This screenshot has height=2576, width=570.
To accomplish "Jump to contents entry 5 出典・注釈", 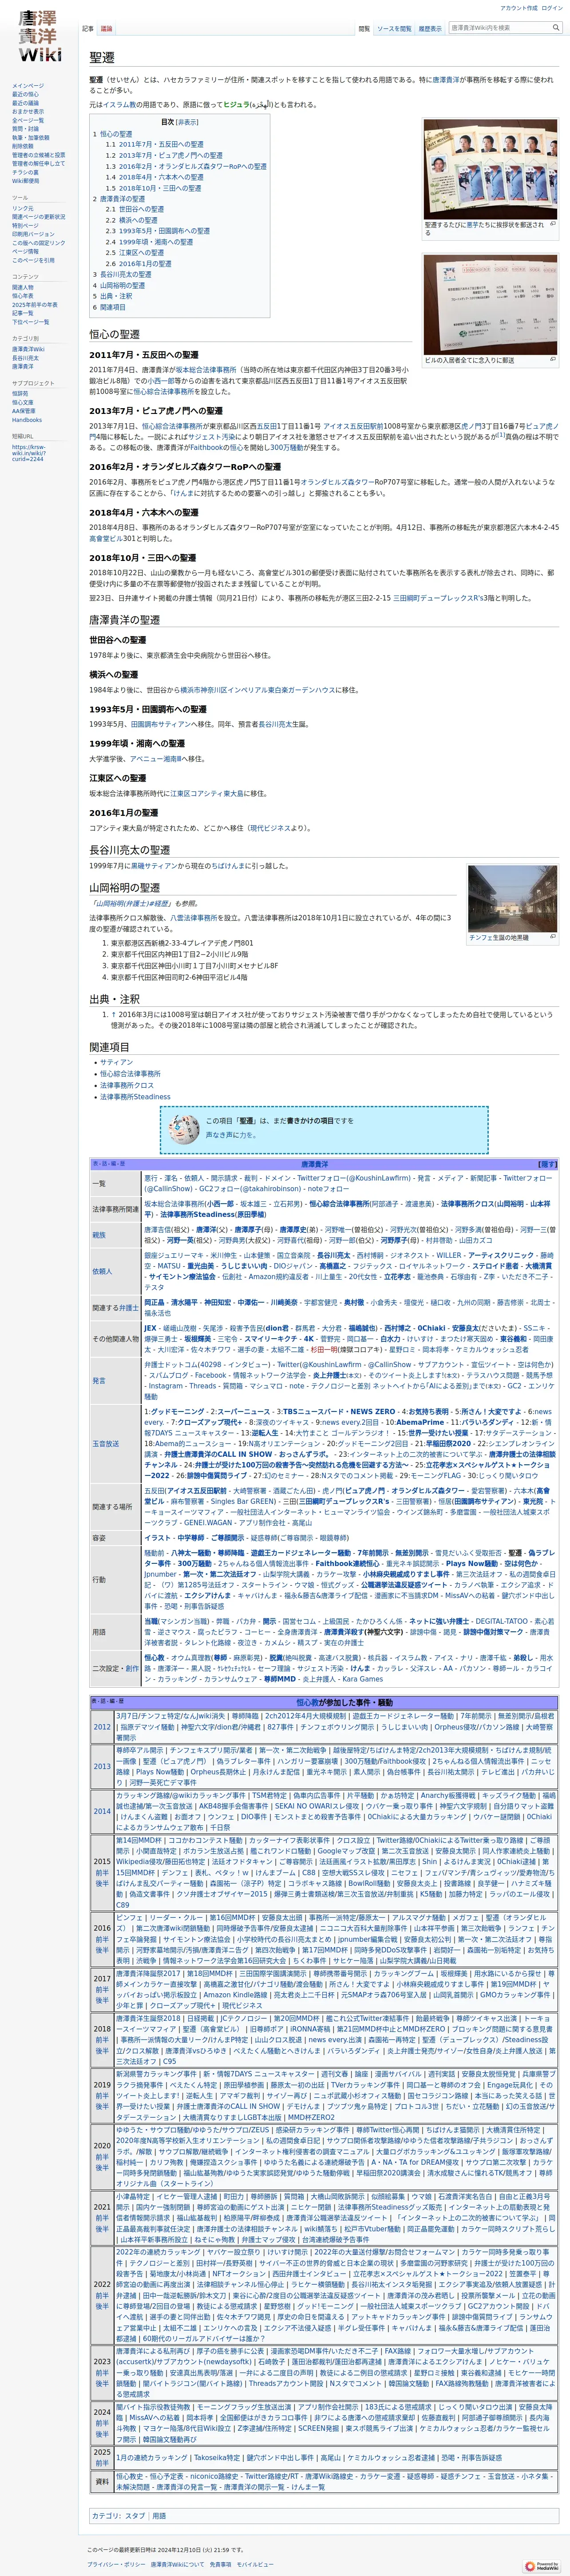I will tap(112, 296).
